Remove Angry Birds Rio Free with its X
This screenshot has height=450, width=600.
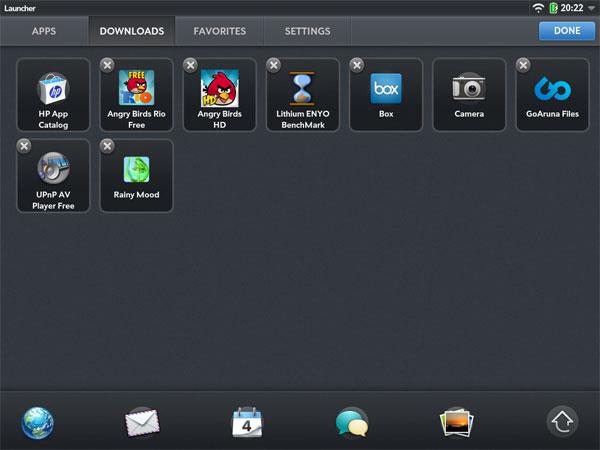(108, 65)
